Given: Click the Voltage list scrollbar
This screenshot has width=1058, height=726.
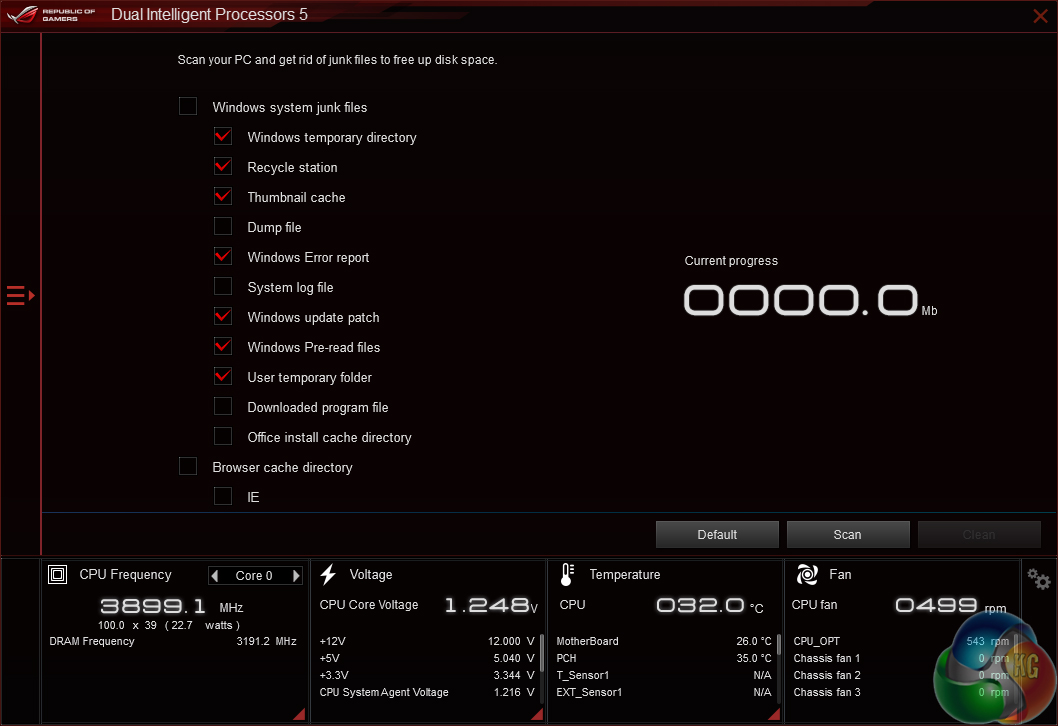Looking at the screenshot, I should point(542,653).
